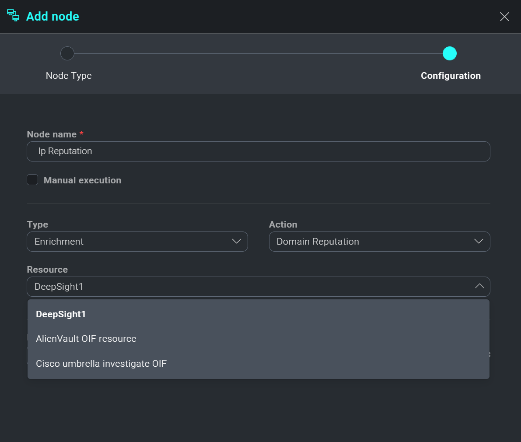521x442 pixels.
Task: Click the Add node title text
Action: [53, 16]
